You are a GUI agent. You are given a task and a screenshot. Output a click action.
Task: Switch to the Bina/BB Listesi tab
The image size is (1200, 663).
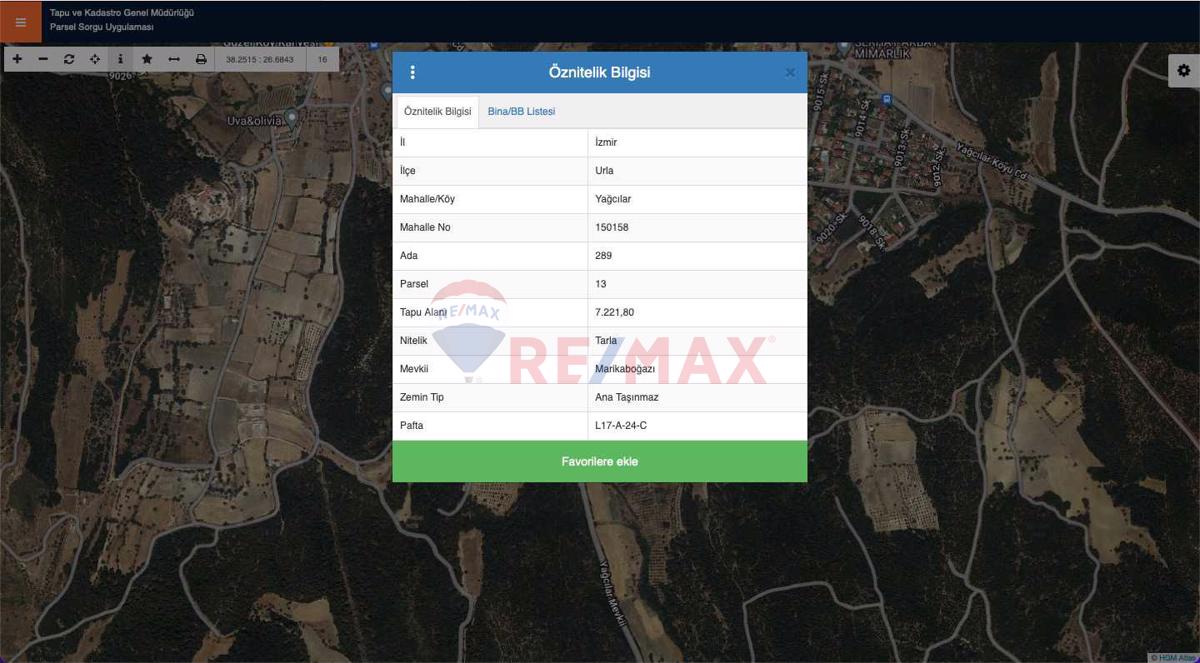pos(519,111)
